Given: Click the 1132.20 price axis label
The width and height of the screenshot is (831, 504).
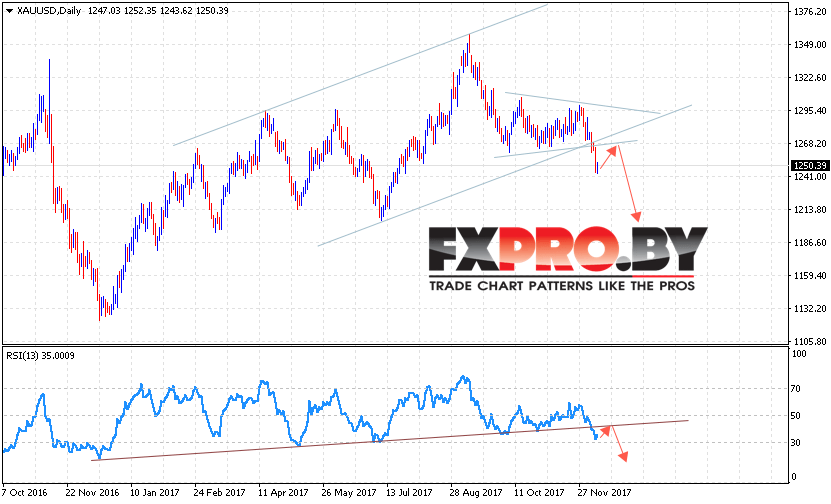Looking at the screenshot, I should (810, 308).
